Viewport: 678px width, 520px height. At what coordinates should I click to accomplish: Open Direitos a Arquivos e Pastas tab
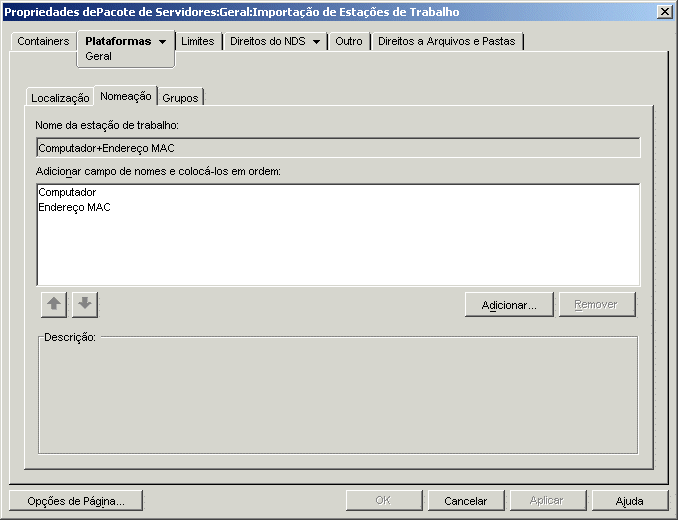click(447, 41)
